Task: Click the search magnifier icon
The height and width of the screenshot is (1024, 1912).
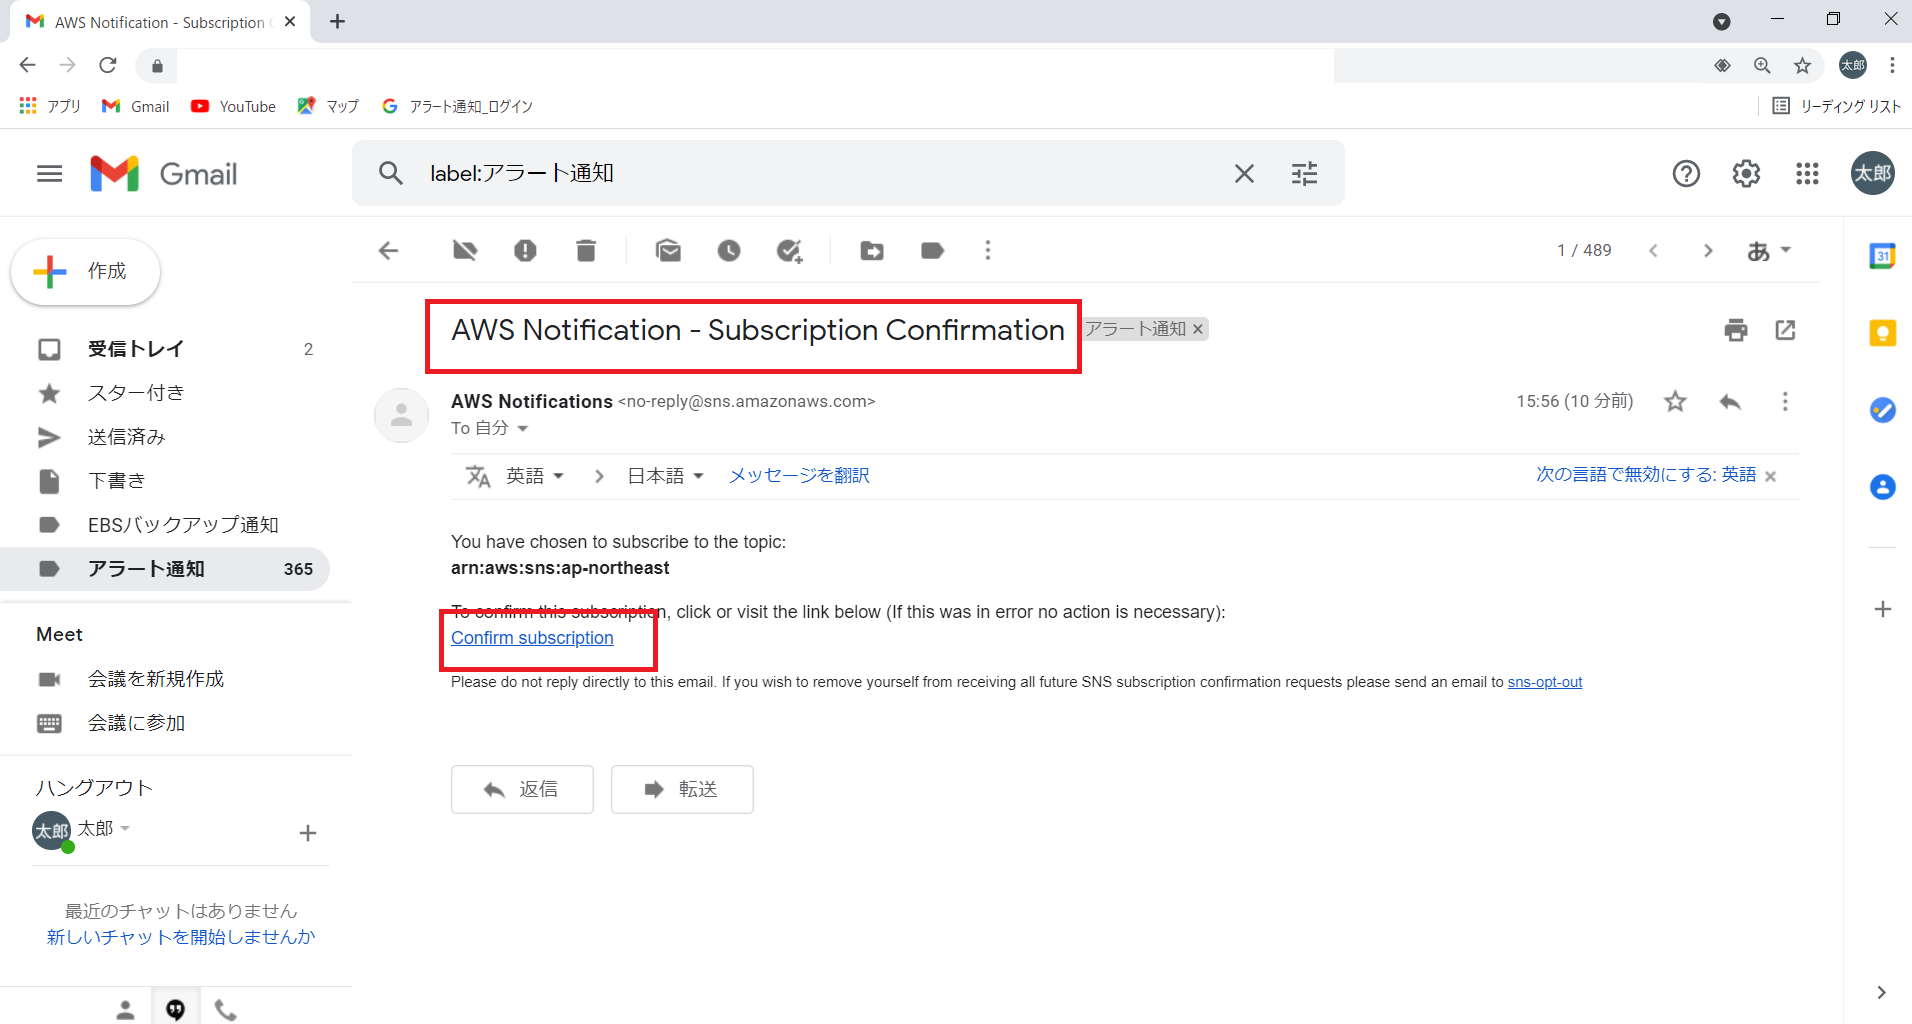Action: [390, 173]
